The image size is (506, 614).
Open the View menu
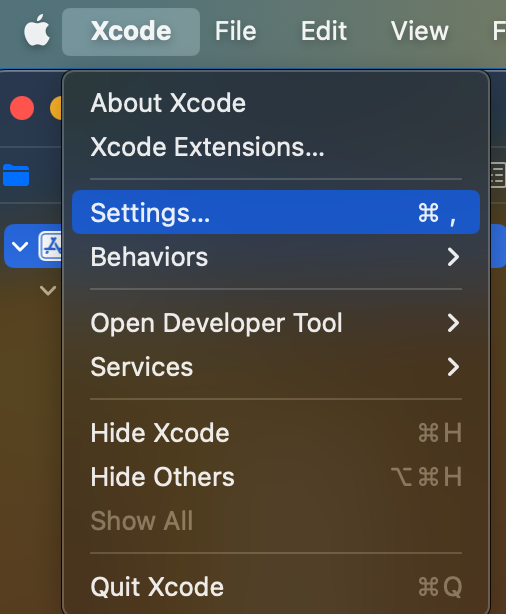click(x=419, y=31)
